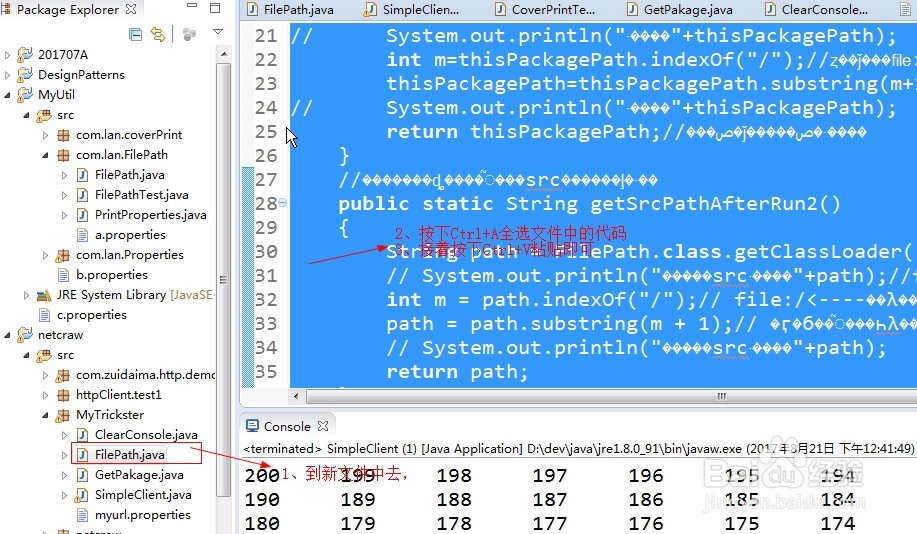Click console value 190
The image size is (917, 534).
click(261, 499)
